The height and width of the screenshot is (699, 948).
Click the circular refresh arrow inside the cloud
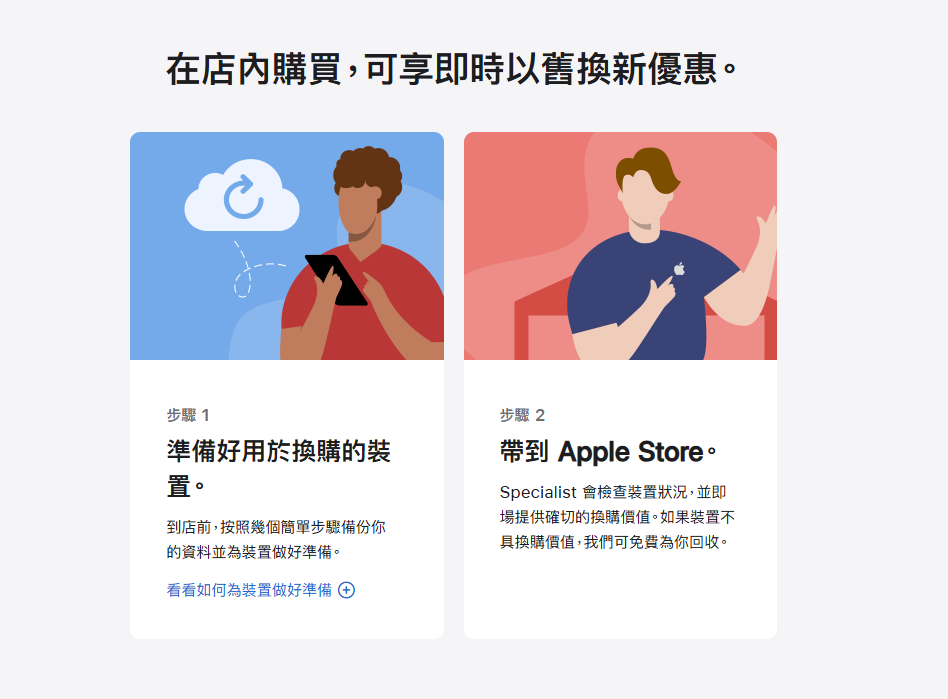click(243, 197)
